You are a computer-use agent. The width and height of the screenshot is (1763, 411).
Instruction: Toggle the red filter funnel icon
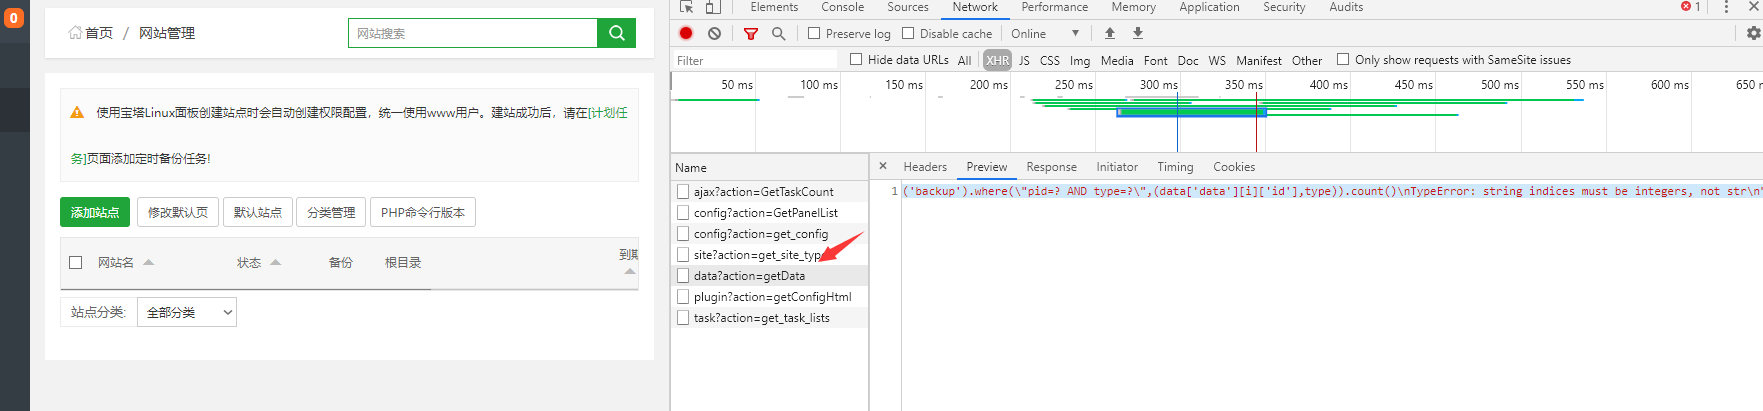[751, 33]
